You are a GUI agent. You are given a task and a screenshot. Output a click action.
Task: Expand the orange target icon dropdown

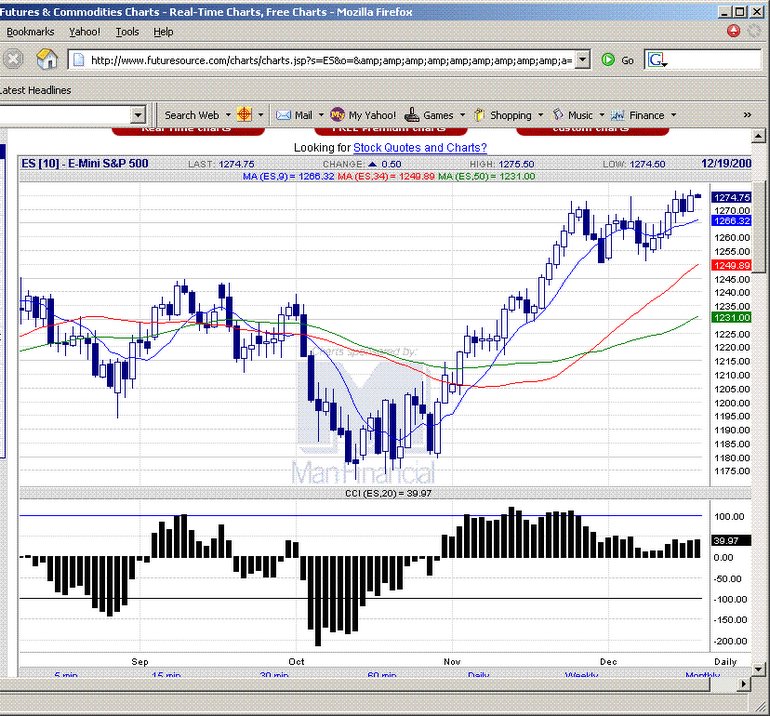pos(260,115)
